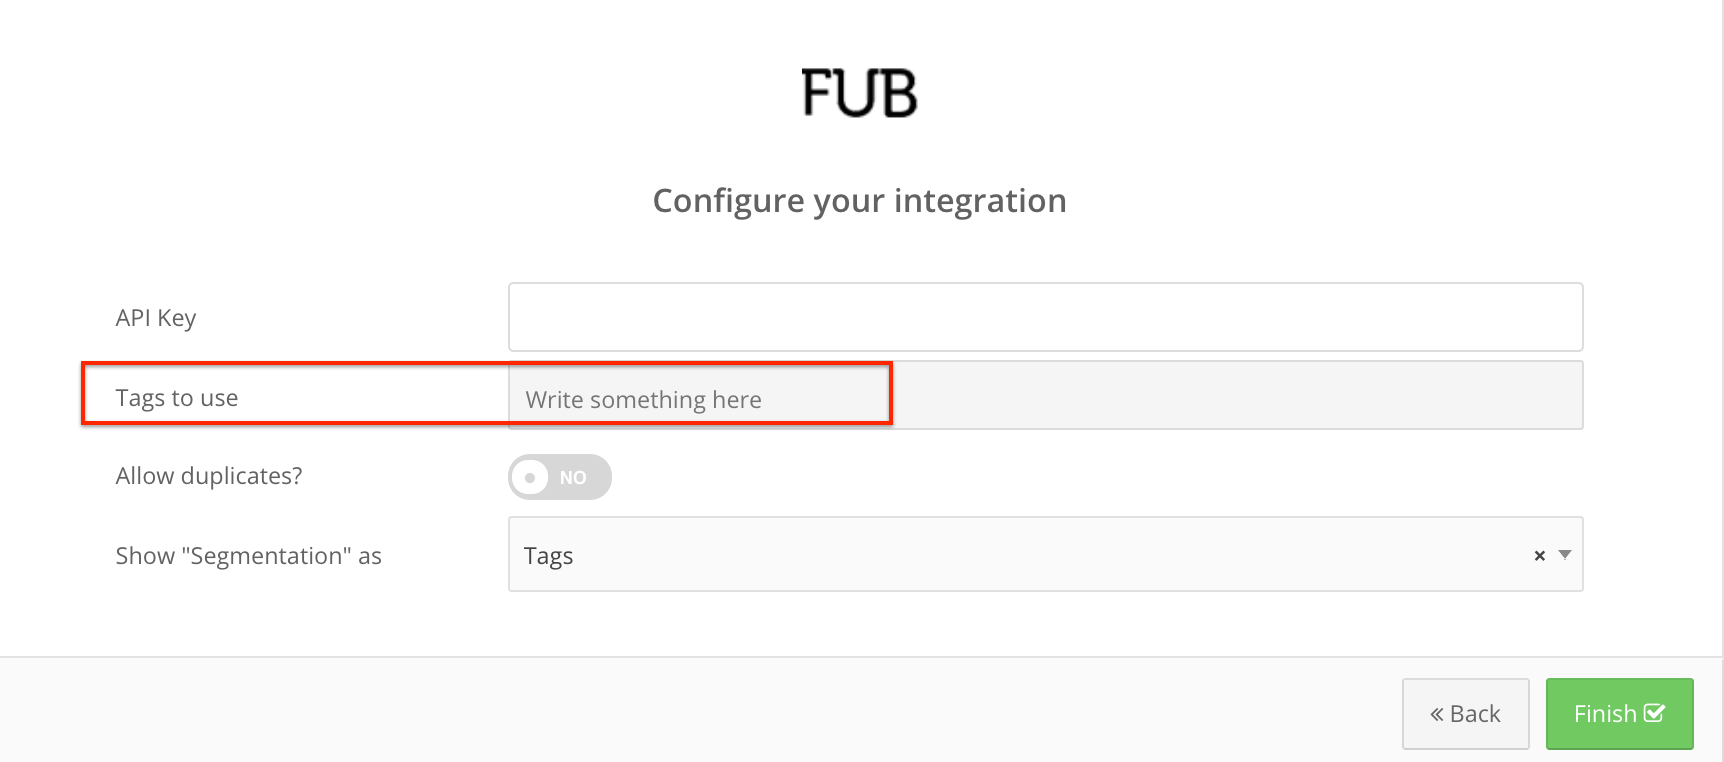1724x762 pixels.
Task: Click the empty right portion of the tags field
Action: coord(1237,396)
